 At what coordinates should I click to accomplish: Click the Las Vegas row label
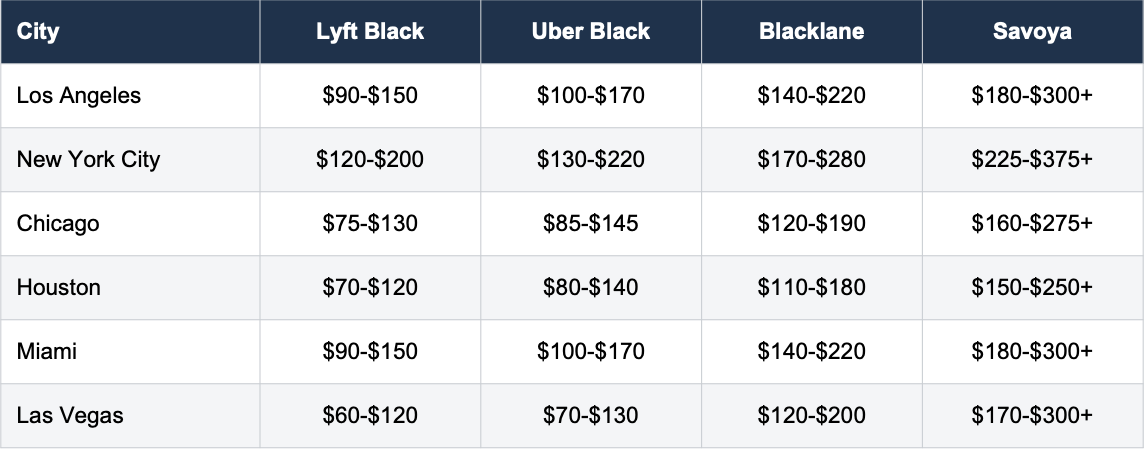(x=70, y=416)
